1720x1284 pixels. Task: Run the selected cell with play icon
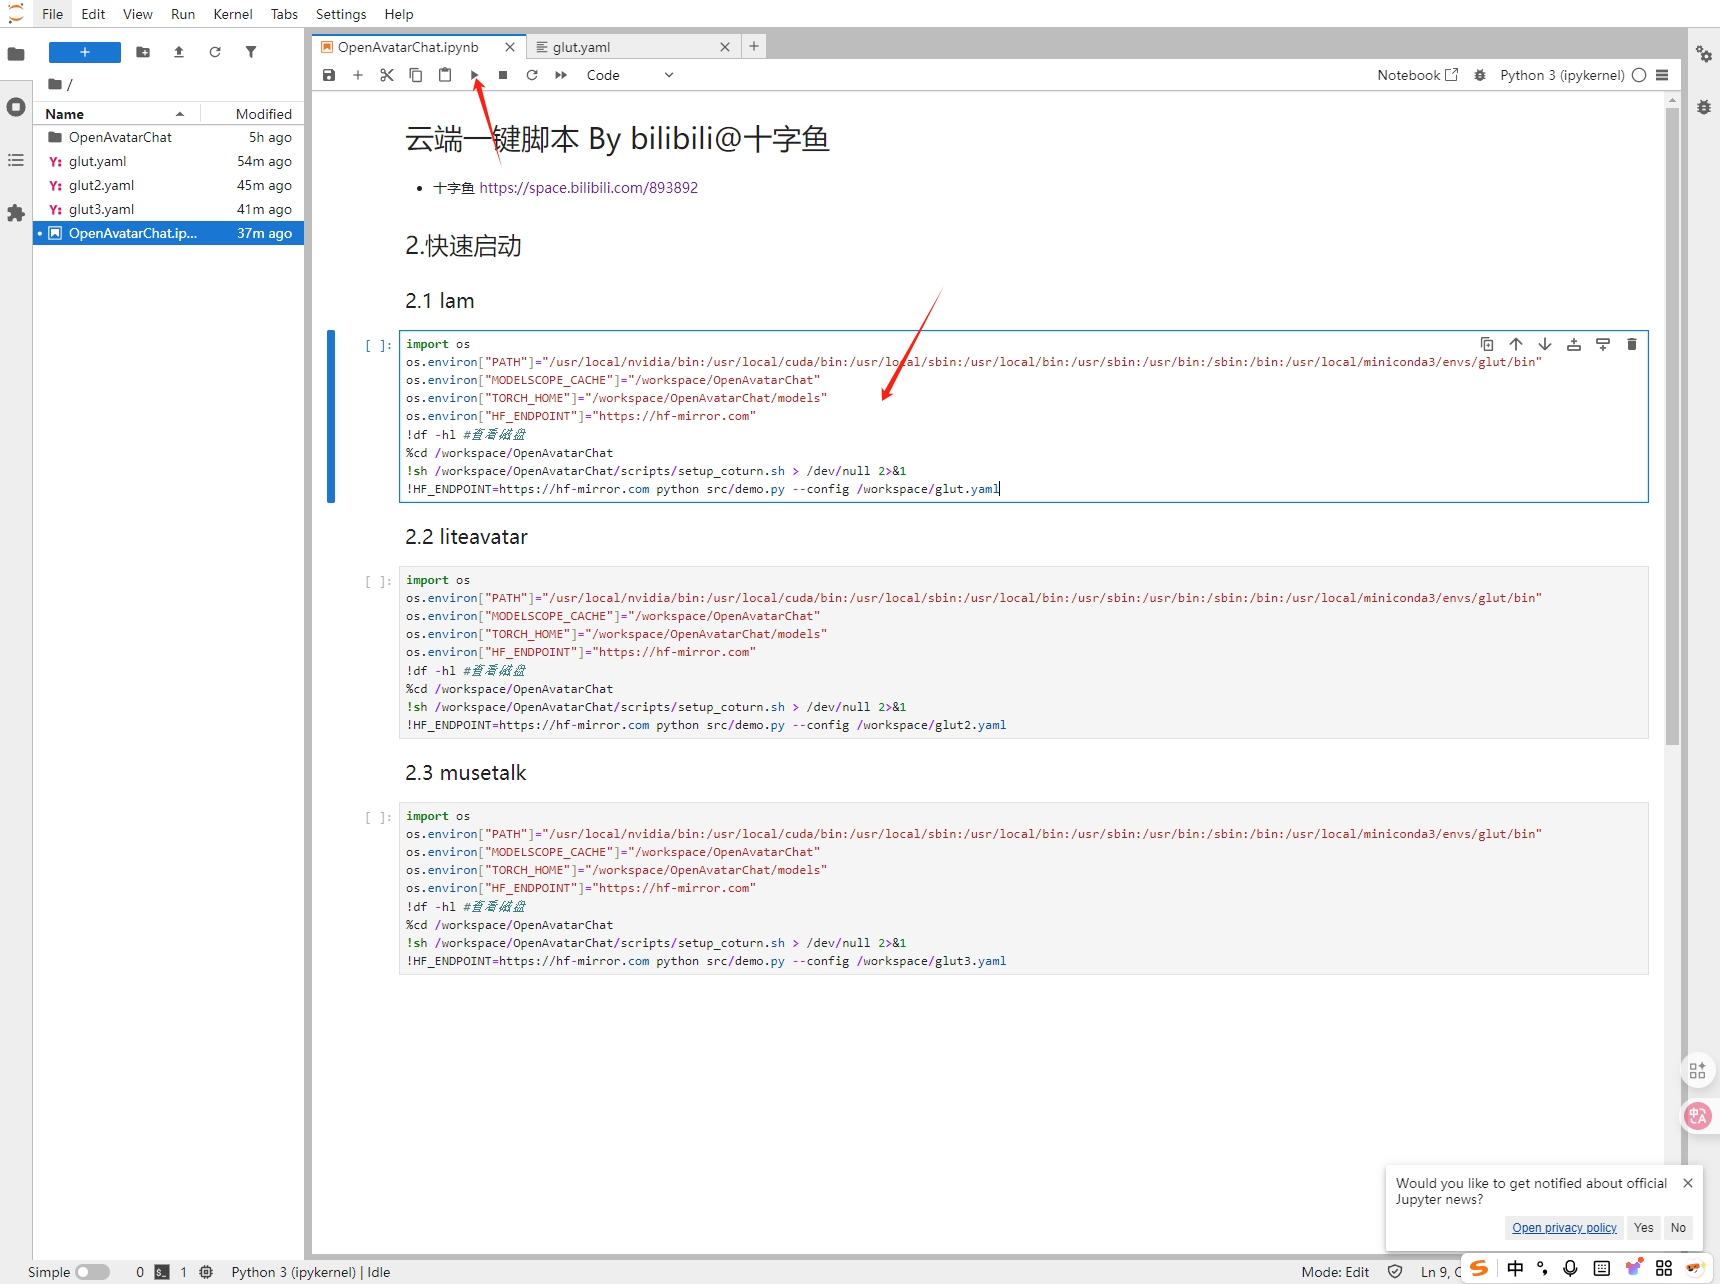coord(475,75)
